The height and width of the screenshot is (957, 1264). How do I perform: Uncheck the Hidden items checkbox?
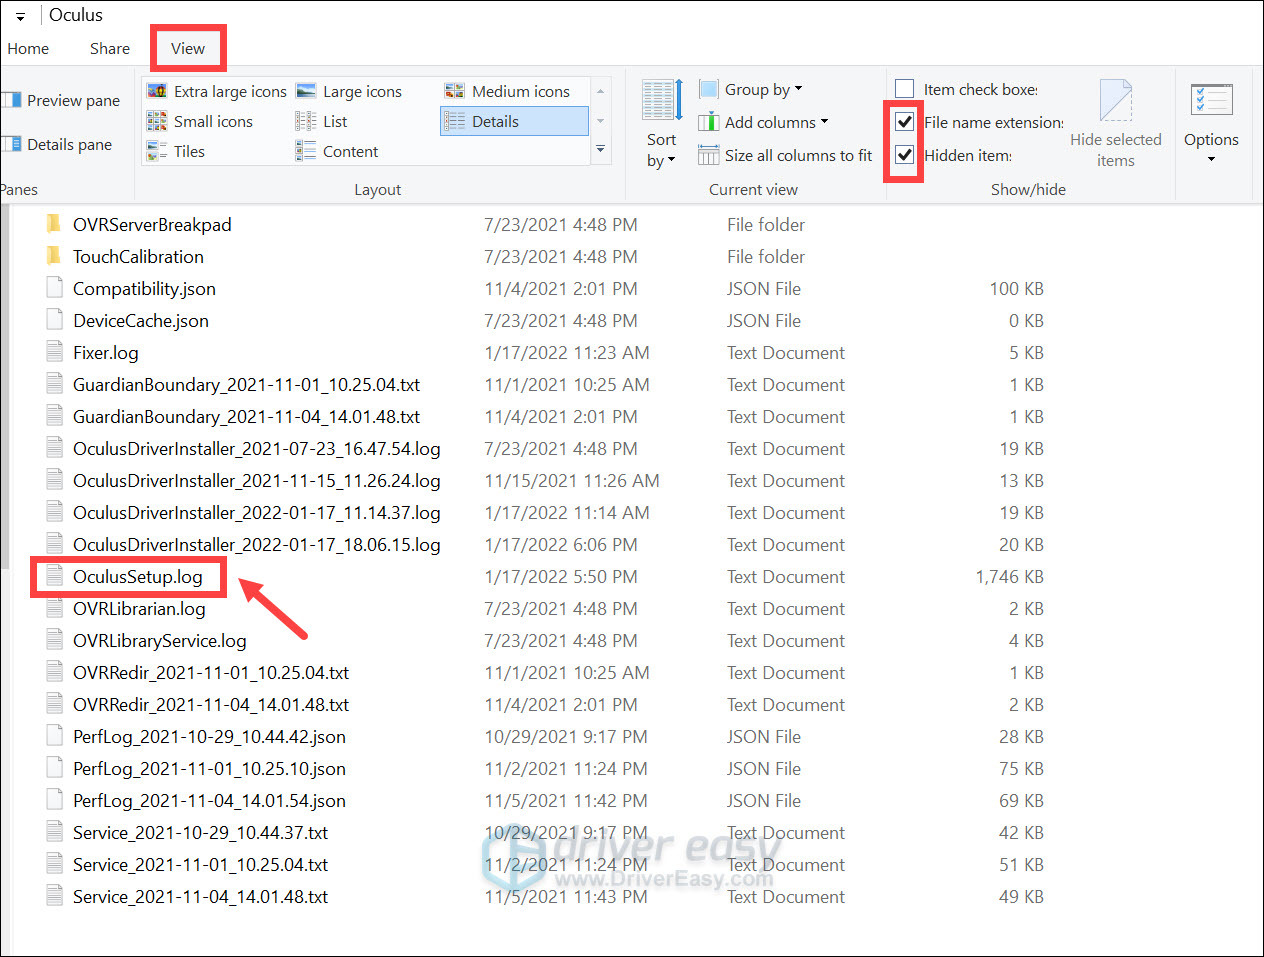905,155
